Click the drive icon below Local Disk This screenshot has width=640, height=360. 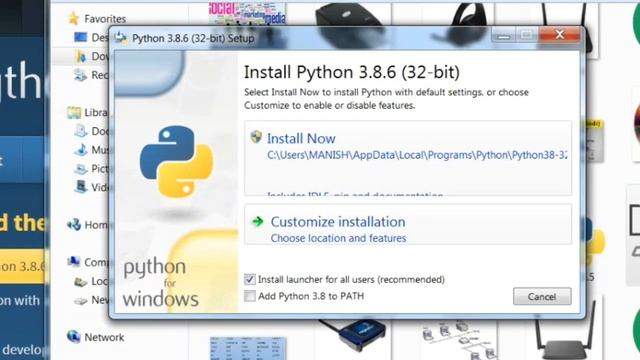click(81, 300)
